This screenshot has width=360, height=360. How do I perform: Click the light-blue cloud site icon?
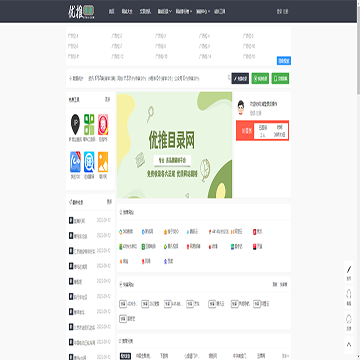tap(188, 232)
